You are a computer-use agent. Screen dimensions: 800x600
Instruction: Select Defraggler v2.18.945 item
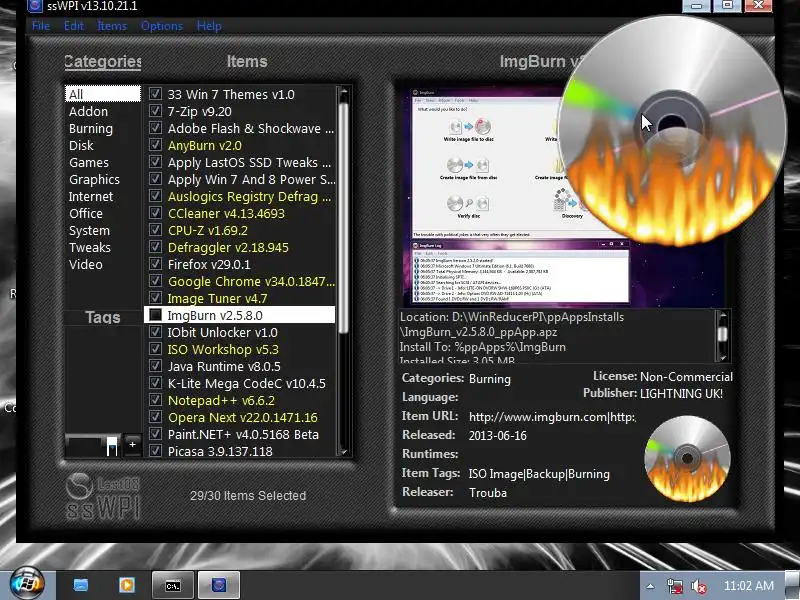pyautogui.click(x=228, y=247)
